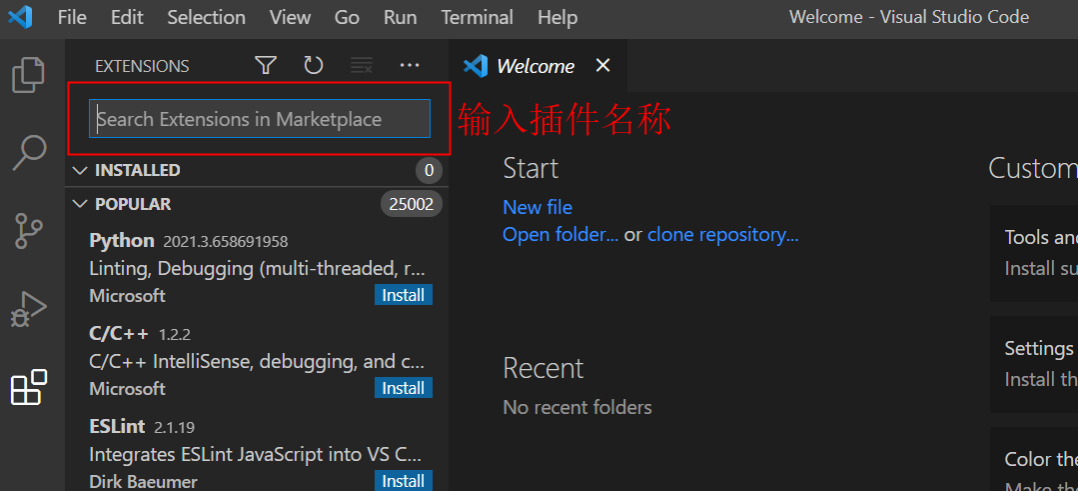This screenshot has height=491, width=1078.
Task: Select the Welcome editor tab
Action: click(x=538, y=66)
